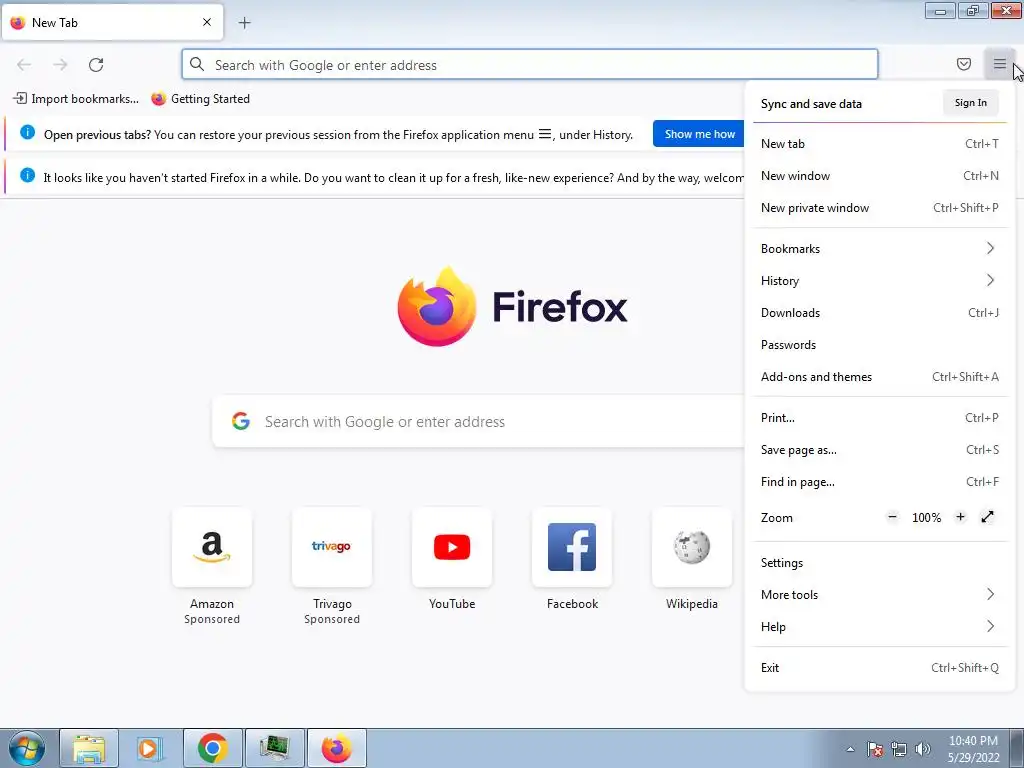Click the Show me how button
The image size is (1024, 768).
[x=699, y=134]
